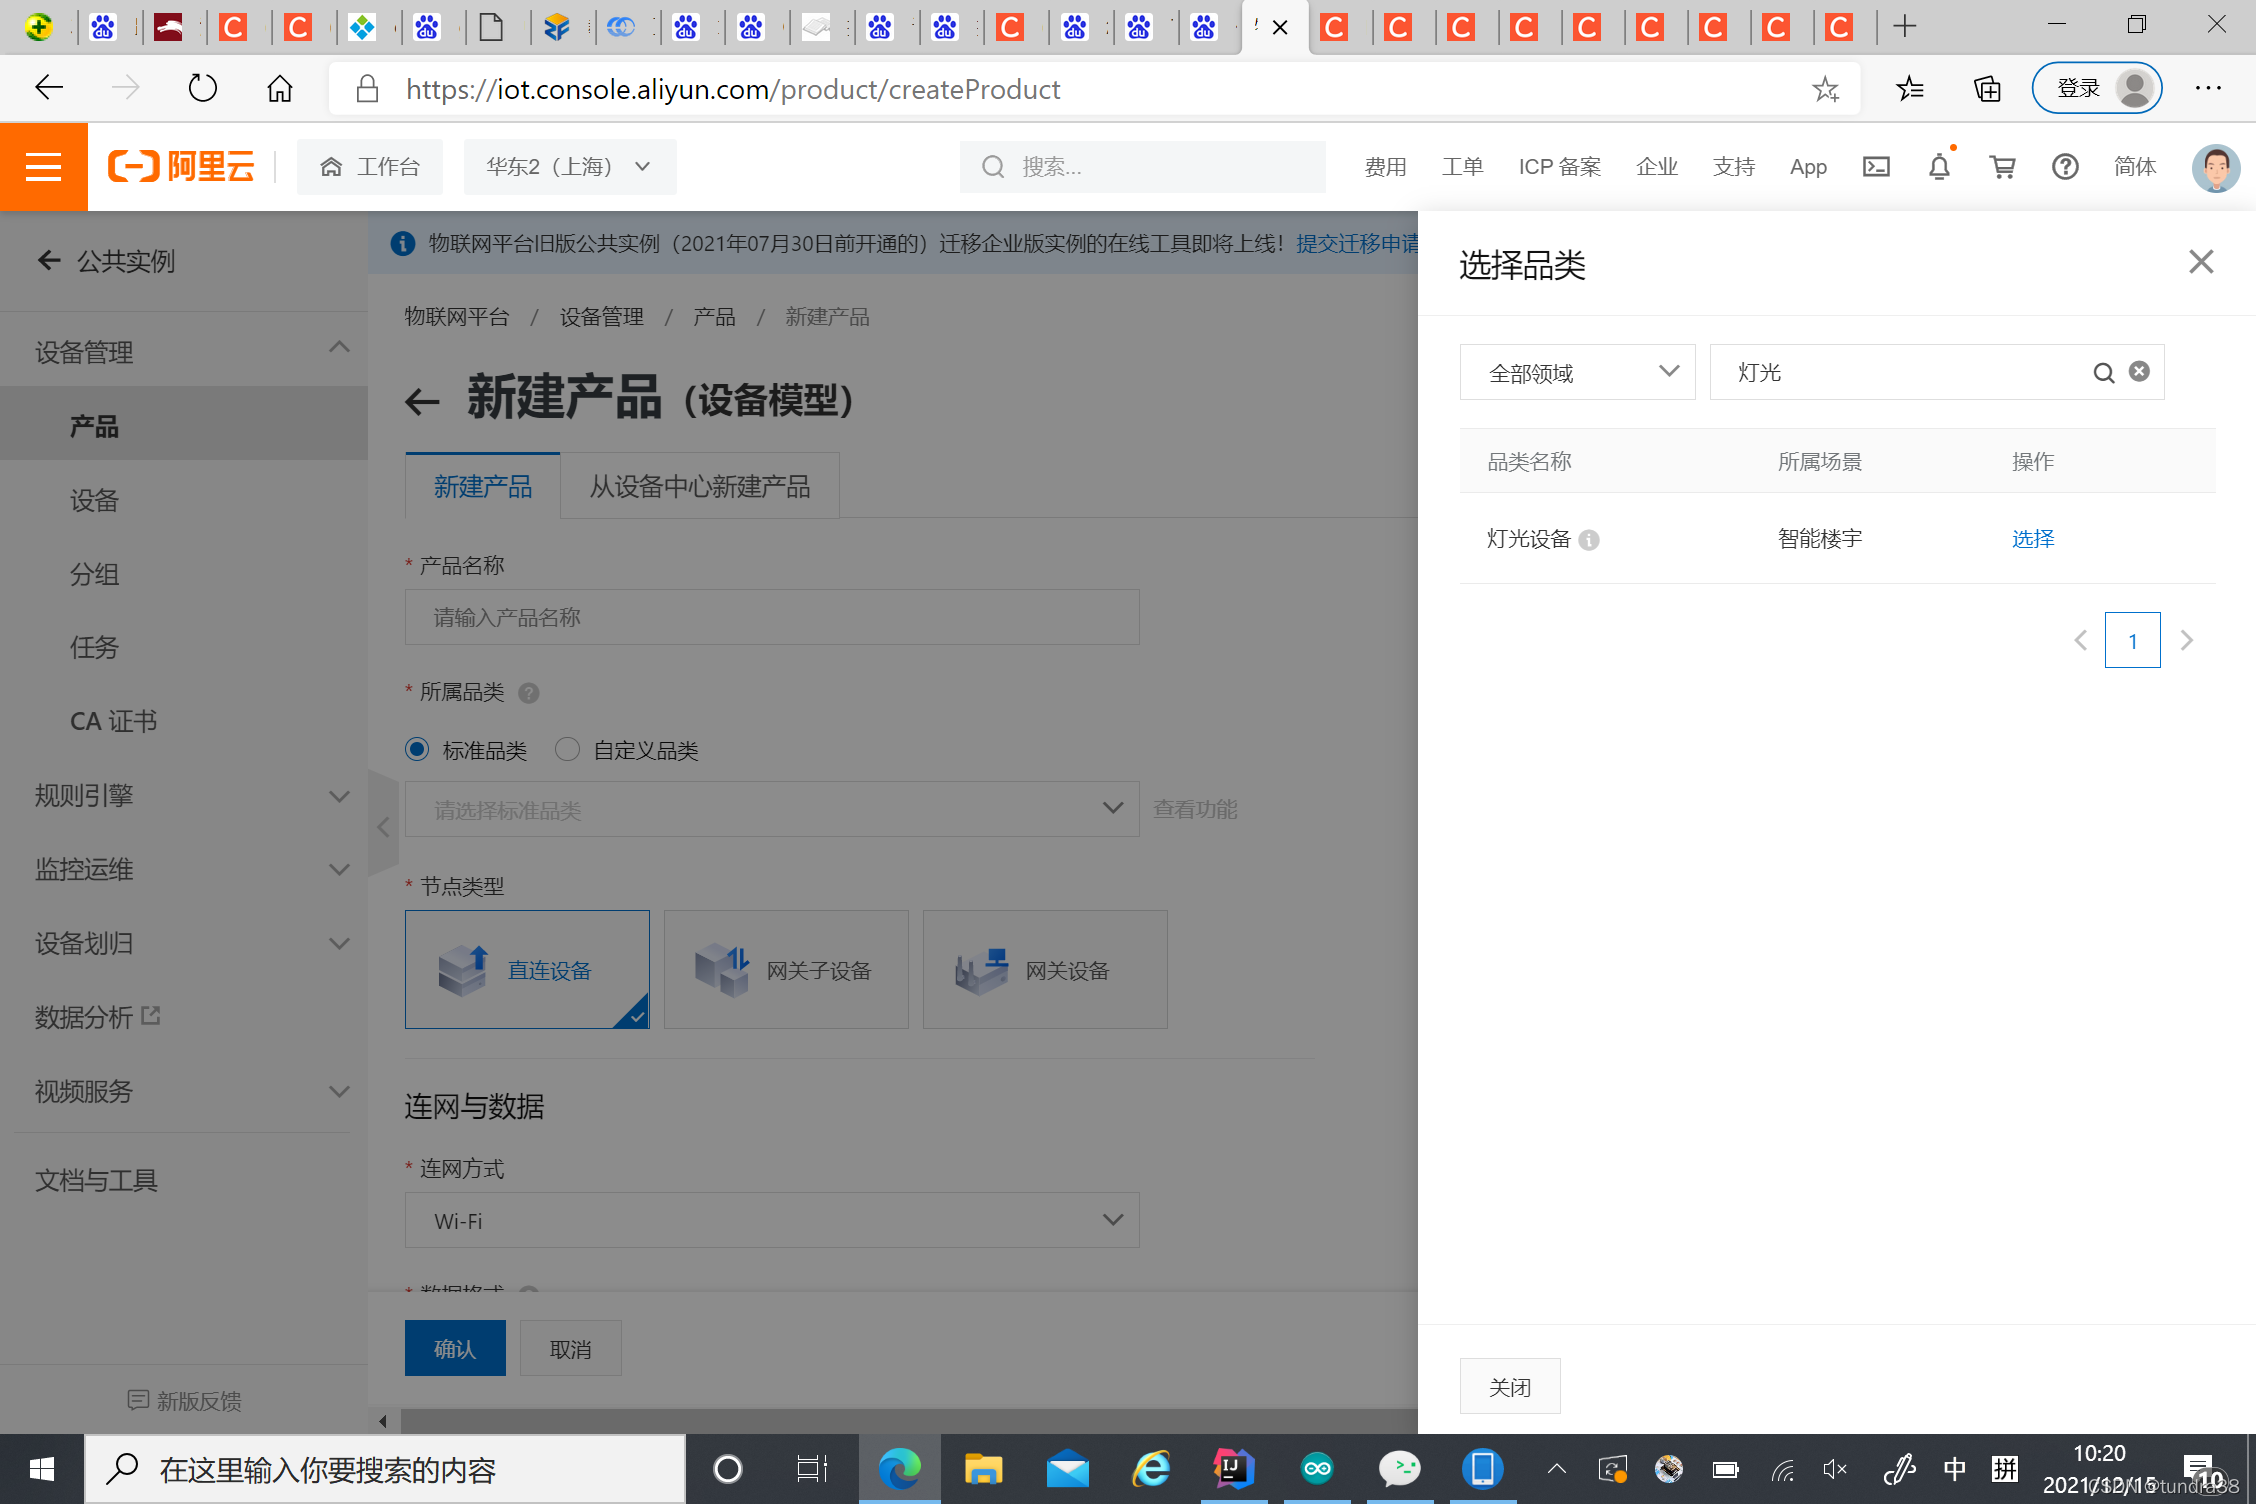Click info icon beside 灯光设备
Image resolution: width=2256 pixels, height=1504 pixels.
click(1589, 540)
